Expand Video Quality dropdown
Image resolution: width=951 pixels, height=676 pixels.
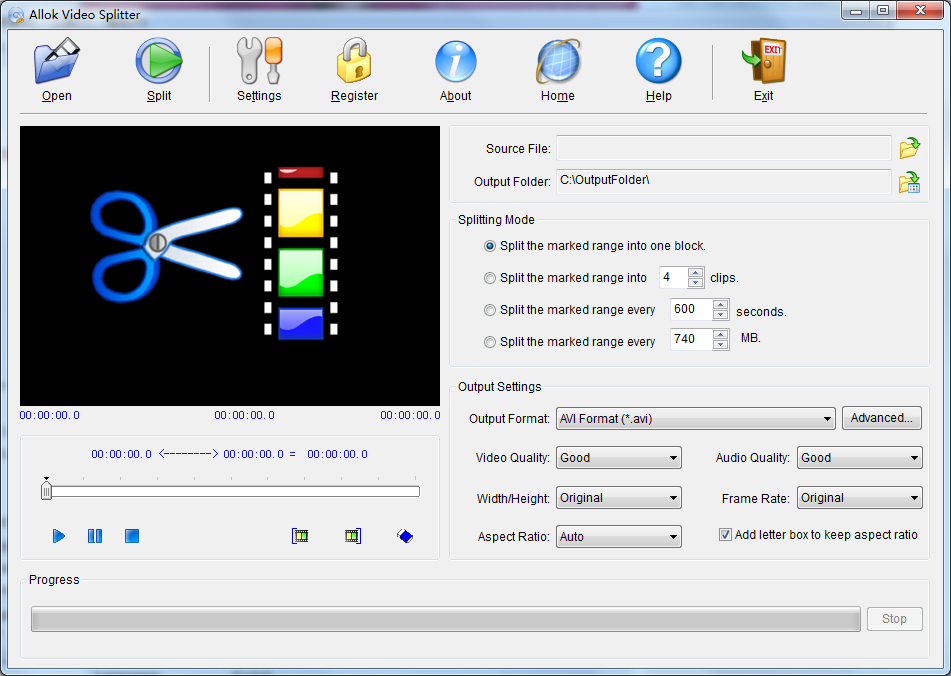click(619, 458)
